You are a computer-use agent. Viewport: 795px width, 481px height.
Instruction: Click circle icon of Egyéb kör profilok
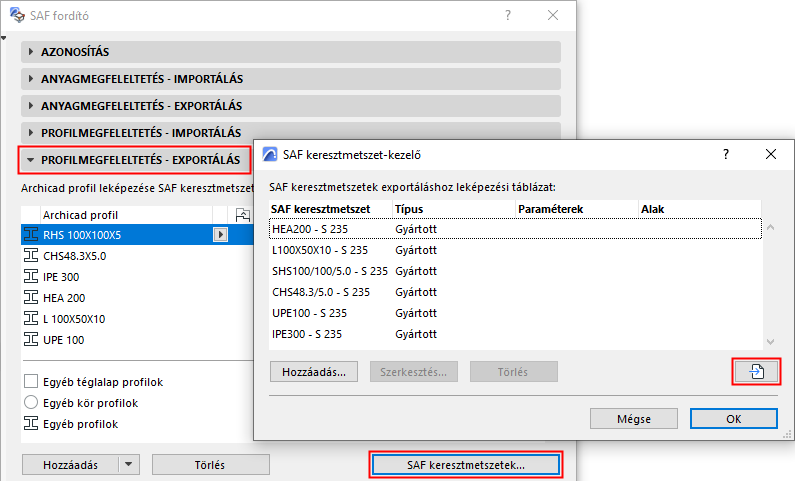pyautogui.click(x=31, y=402)
